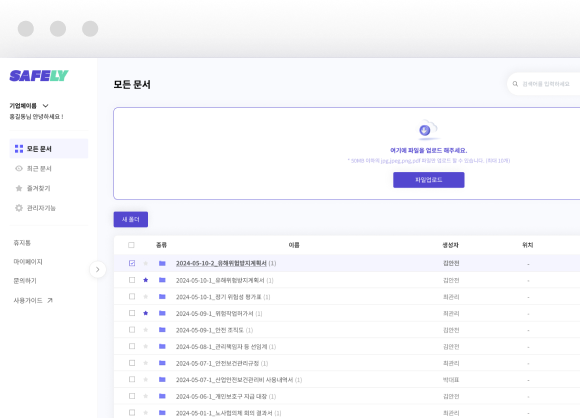Click the search magnifier icon

tap(515, 84)
